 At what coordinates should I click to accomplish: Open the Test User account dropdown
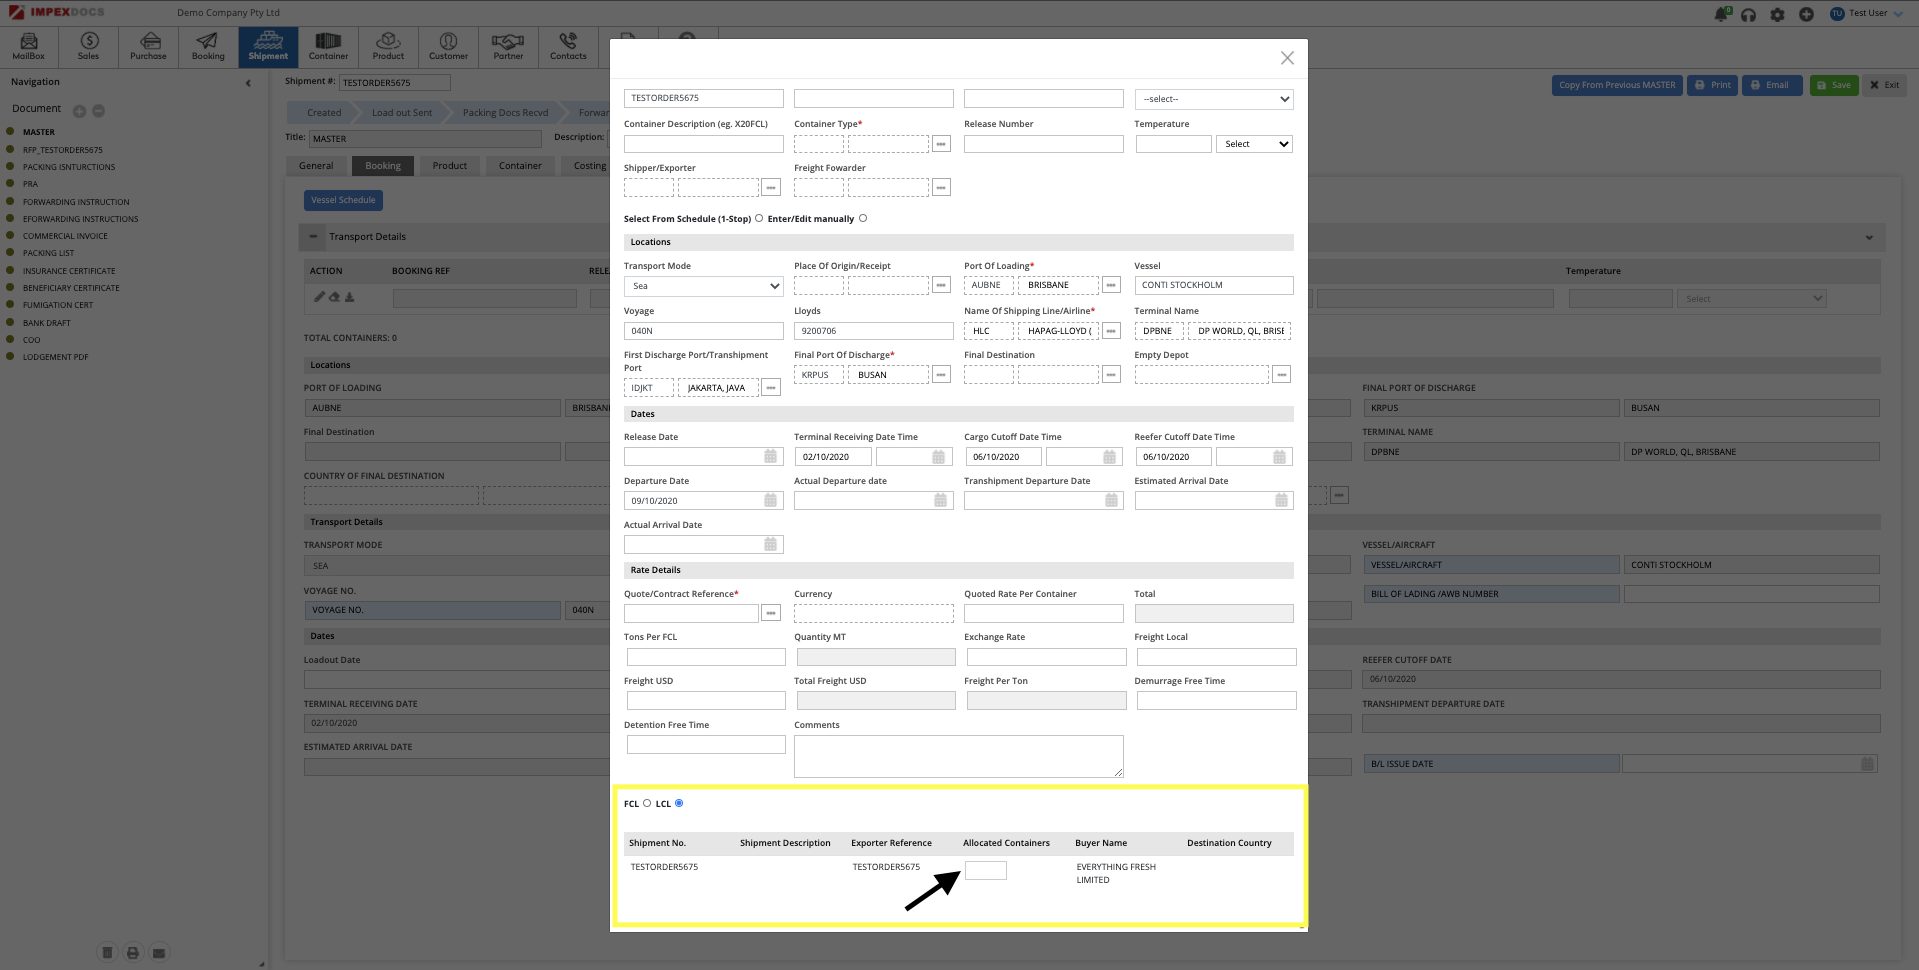[x=1867, y=13]
